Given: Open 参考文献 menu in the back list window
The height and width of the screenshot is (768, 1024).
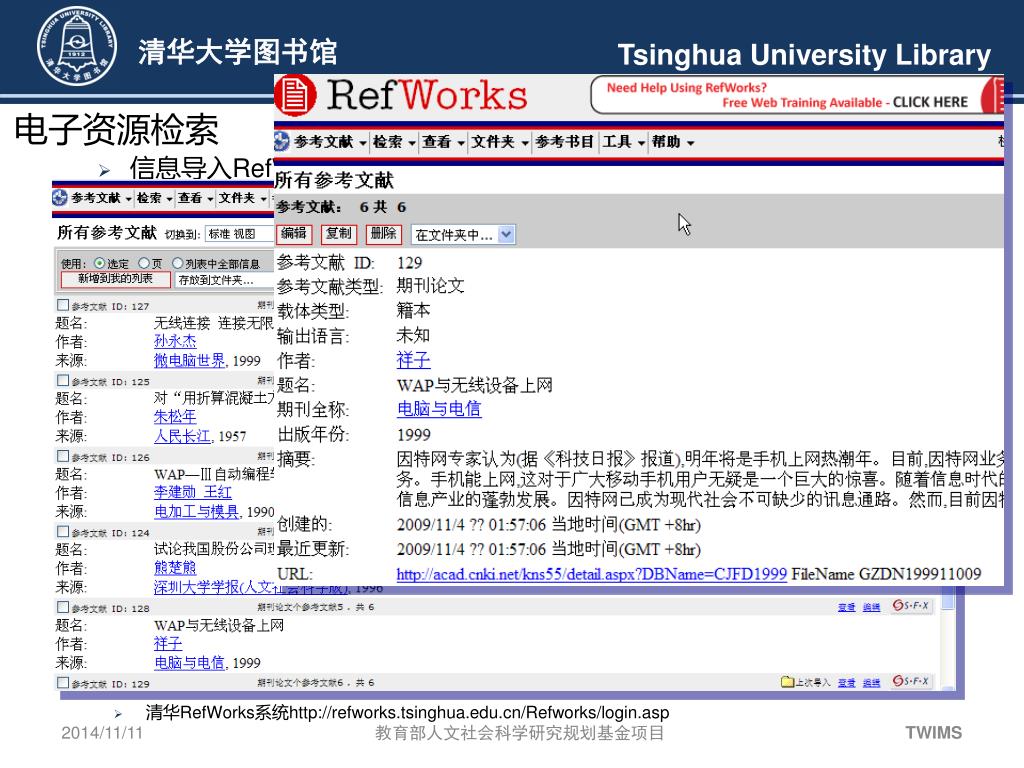Looking at the screenshot, I should pyautogui.click(x=101, y=198).
